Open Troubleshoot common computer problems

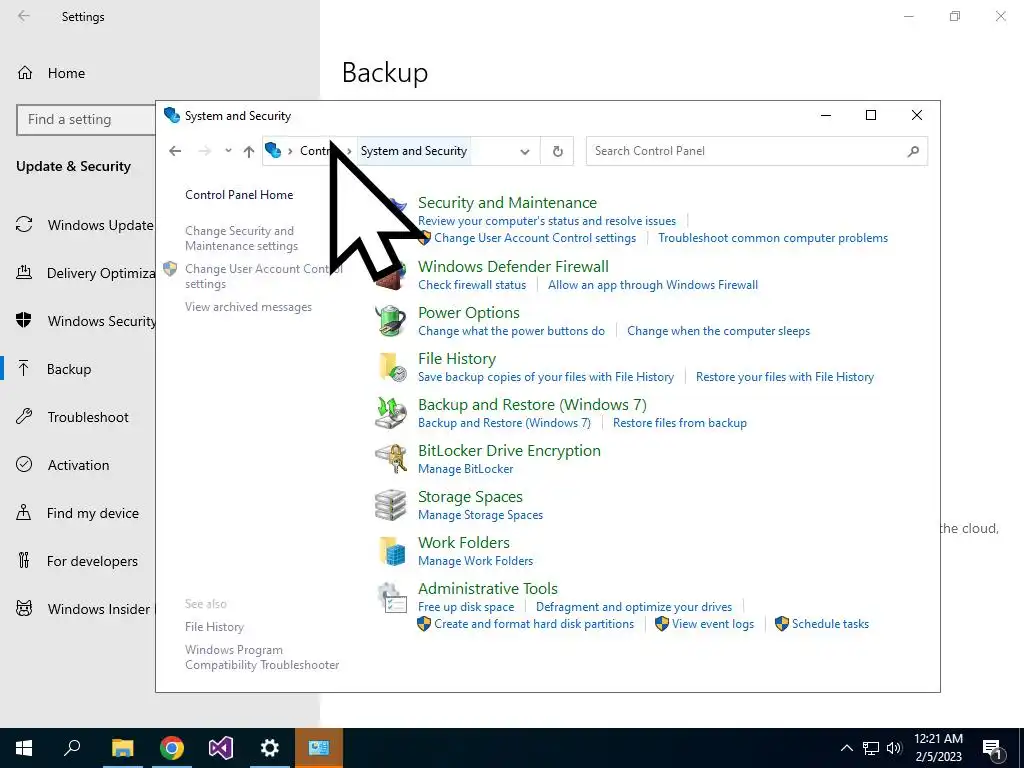tap(773, 238)
